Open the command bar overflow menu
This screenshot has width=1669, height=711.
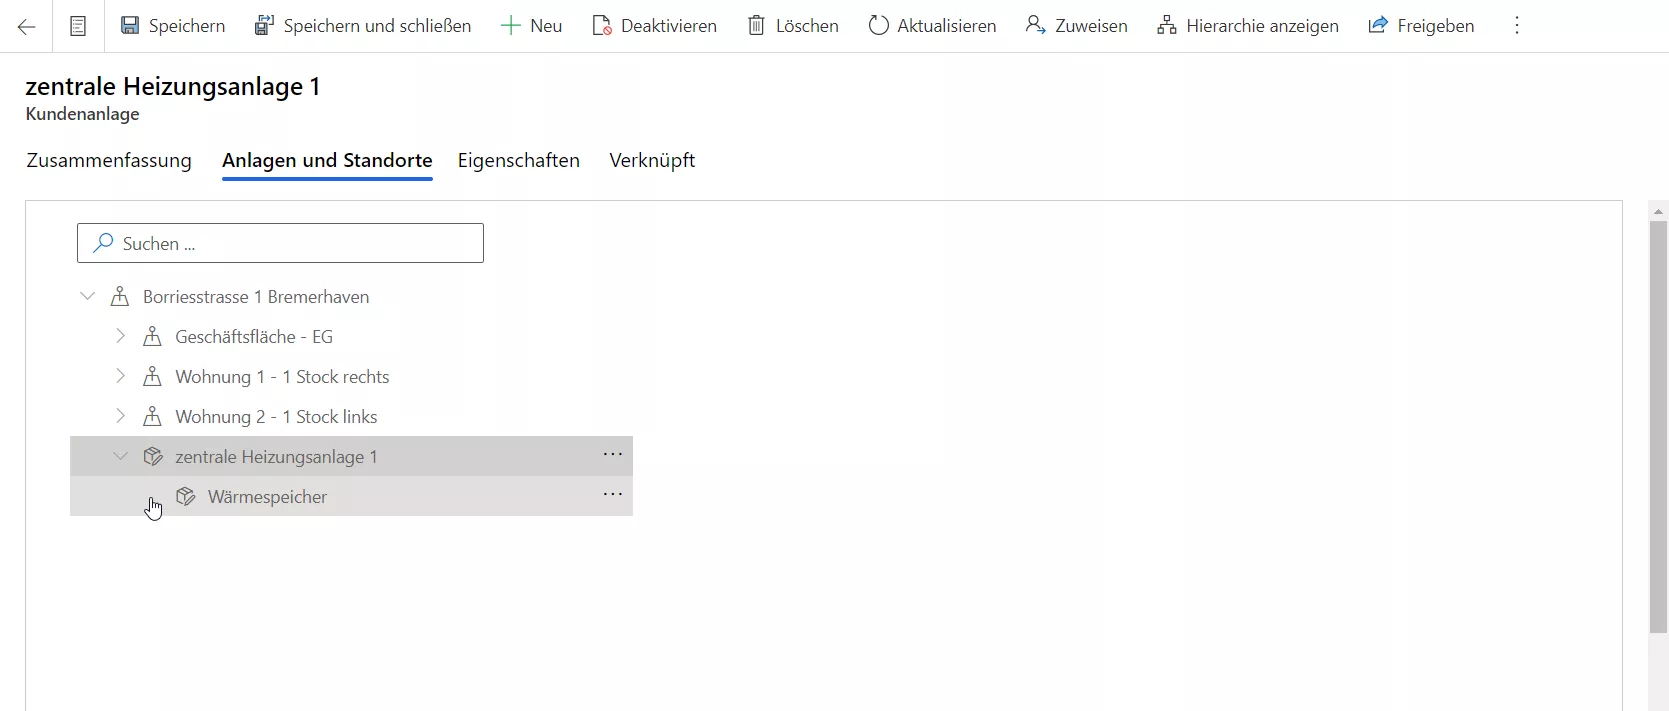(x=1517, y=26)
